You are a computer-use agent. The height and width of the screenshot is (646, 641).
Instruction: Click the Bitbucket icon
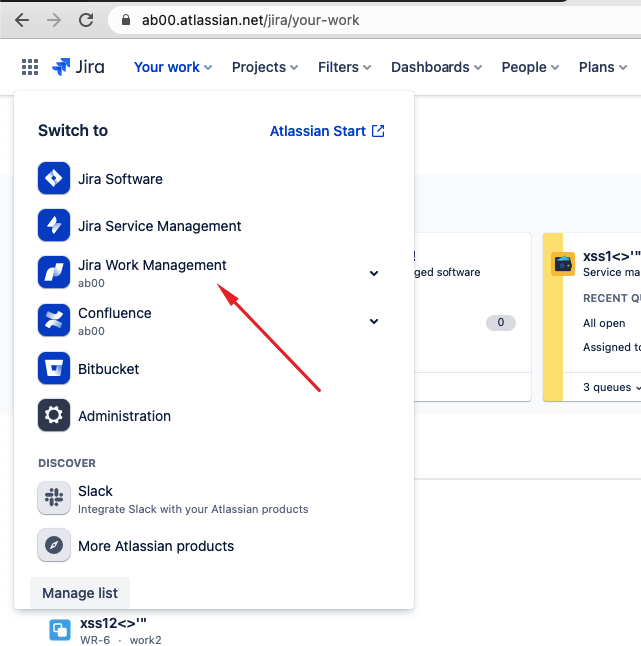(53, 369)
